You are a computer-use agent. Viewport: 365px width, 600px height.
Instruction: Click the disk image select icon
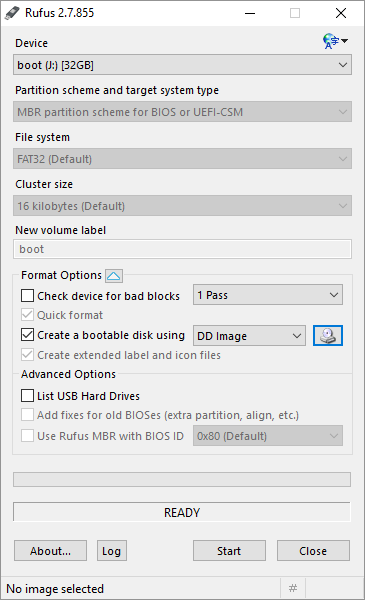click(x=328, y=336)
